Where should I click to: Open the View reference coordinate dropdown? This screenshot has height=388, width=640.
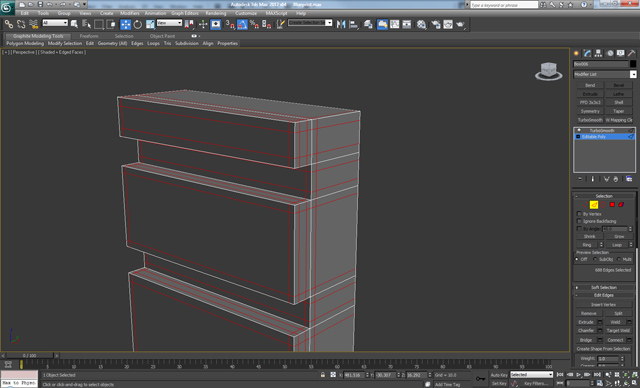click(x=169, y=23)
